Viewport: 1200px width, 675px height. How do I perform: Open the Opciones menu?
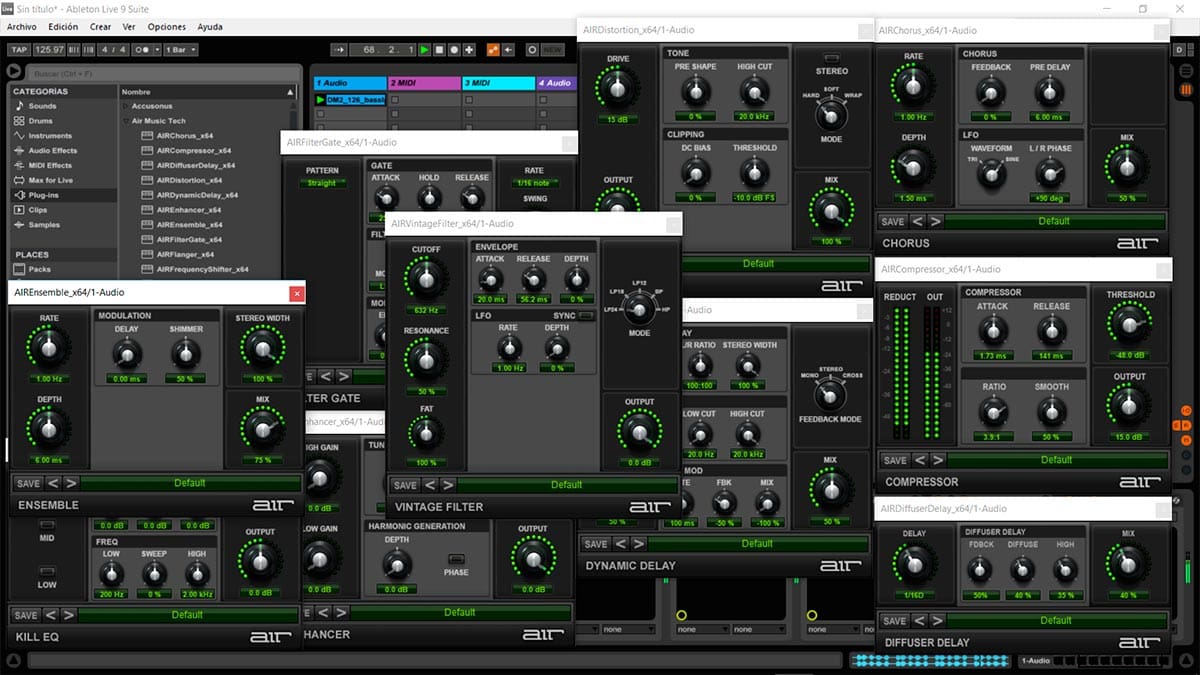[x=167, y=27]
